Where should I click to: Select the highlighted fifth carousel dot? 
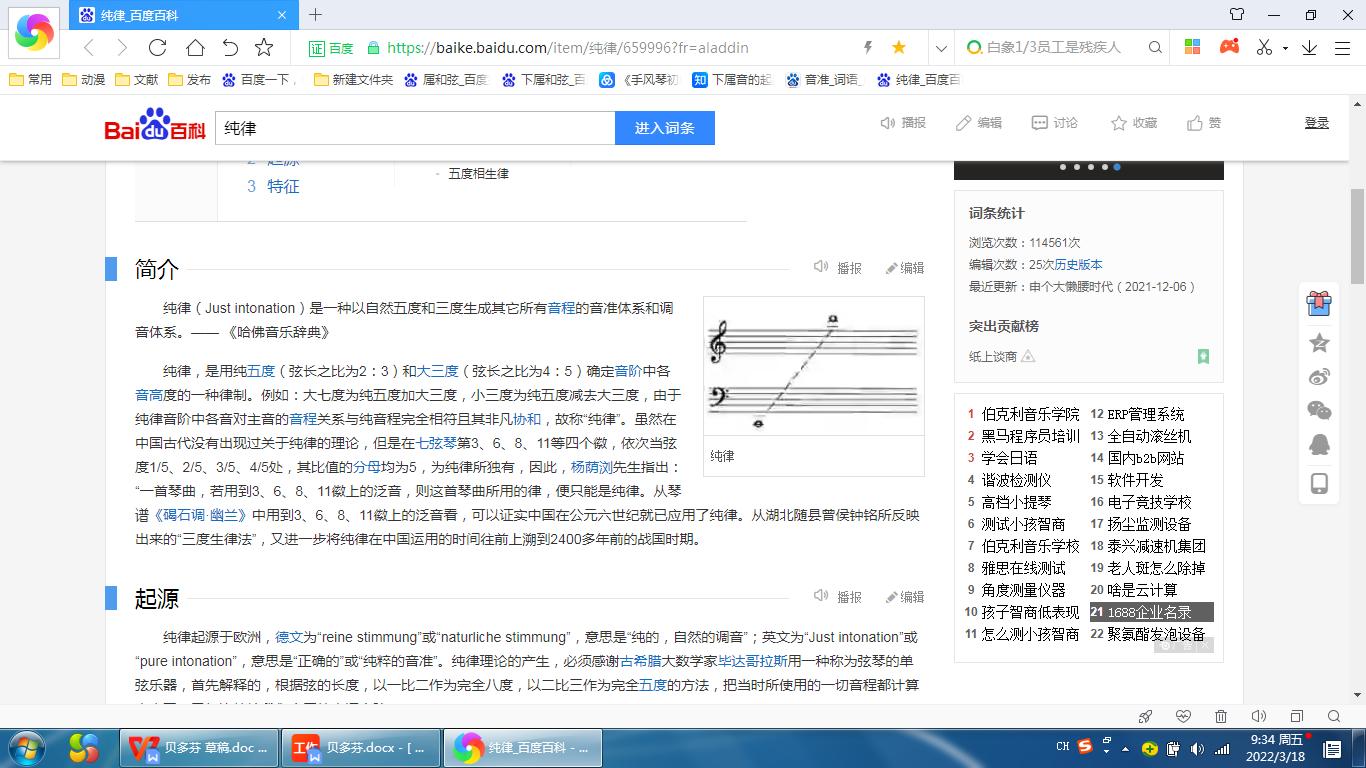point(1117,167)
